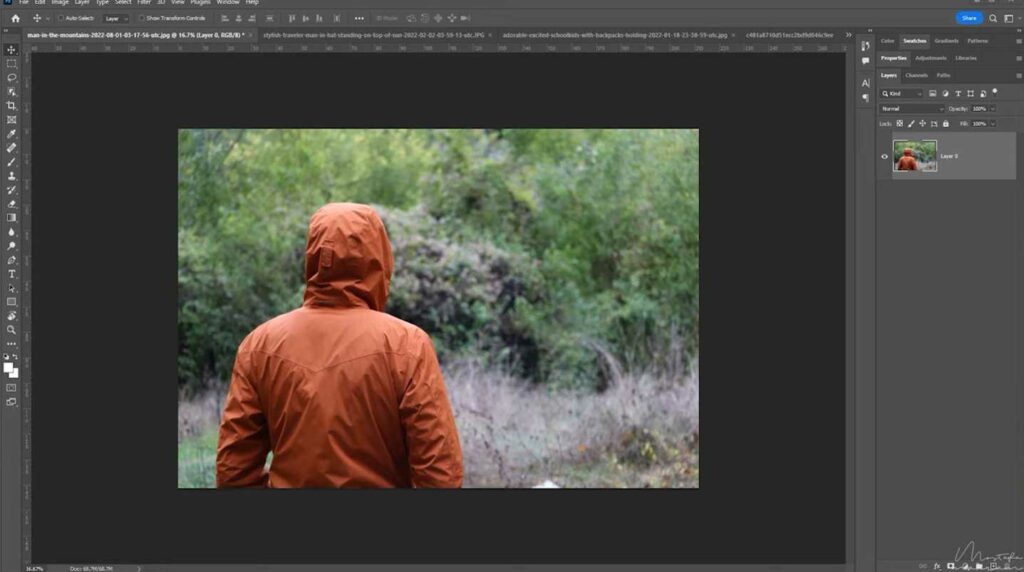Open the Paragraph panel icon
This screenshot has width=1024, height=572.
(x=865, y=98)
